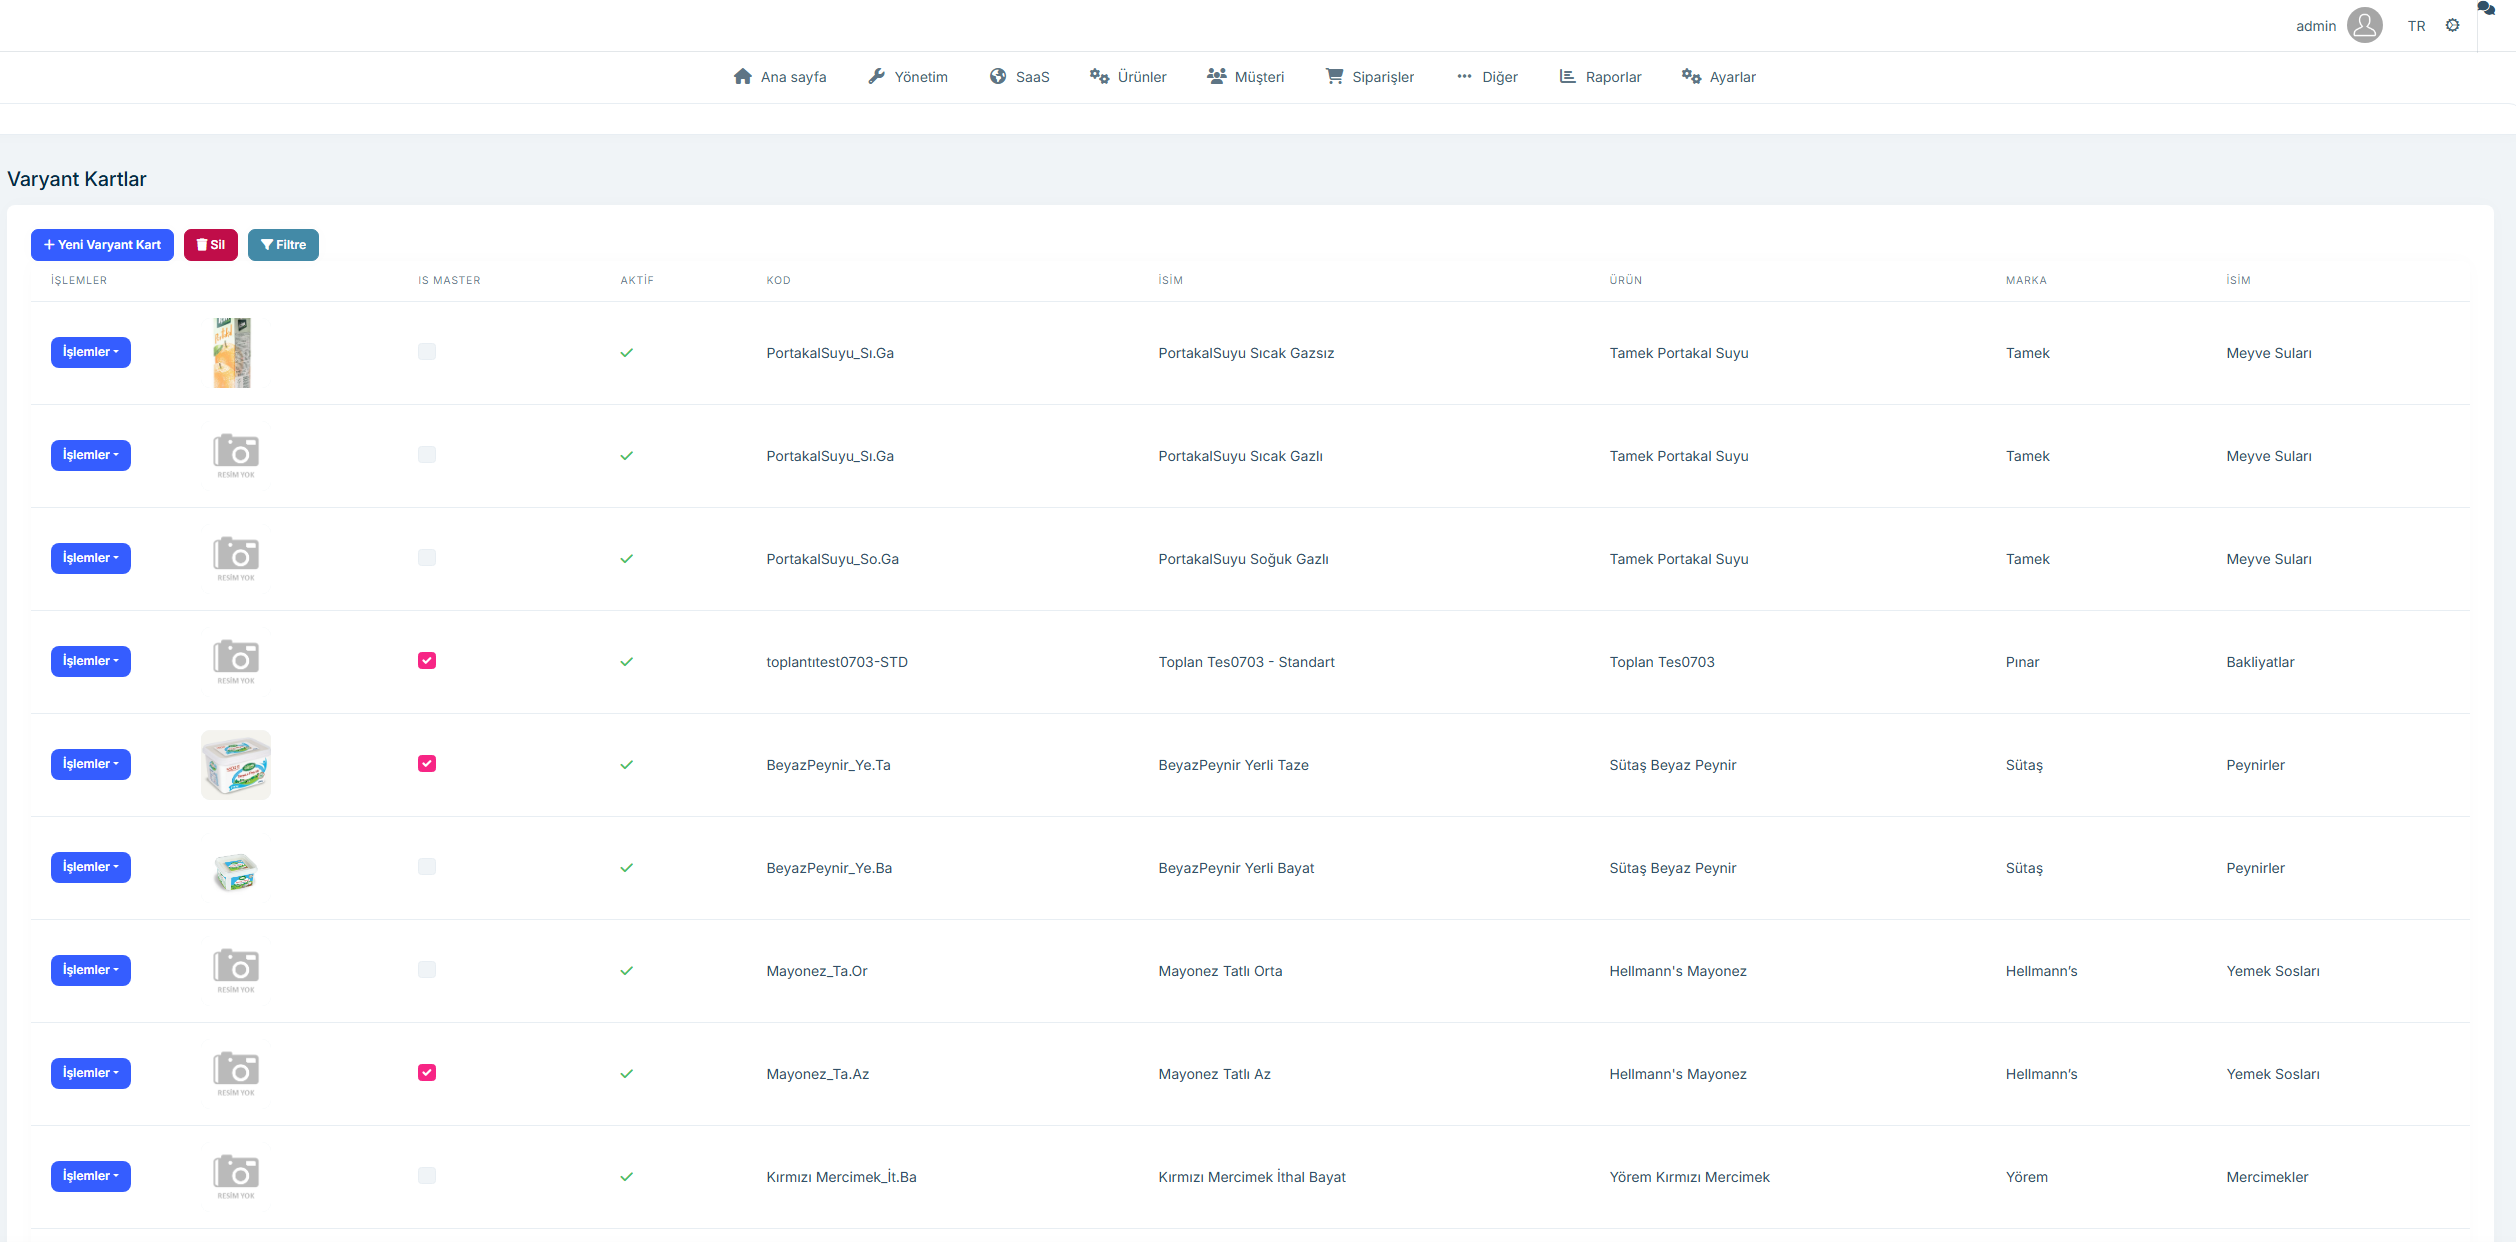2516x1242 pixels.
Task: Open the settings gear in the top-right header
Action: [x=2452, y=25]
